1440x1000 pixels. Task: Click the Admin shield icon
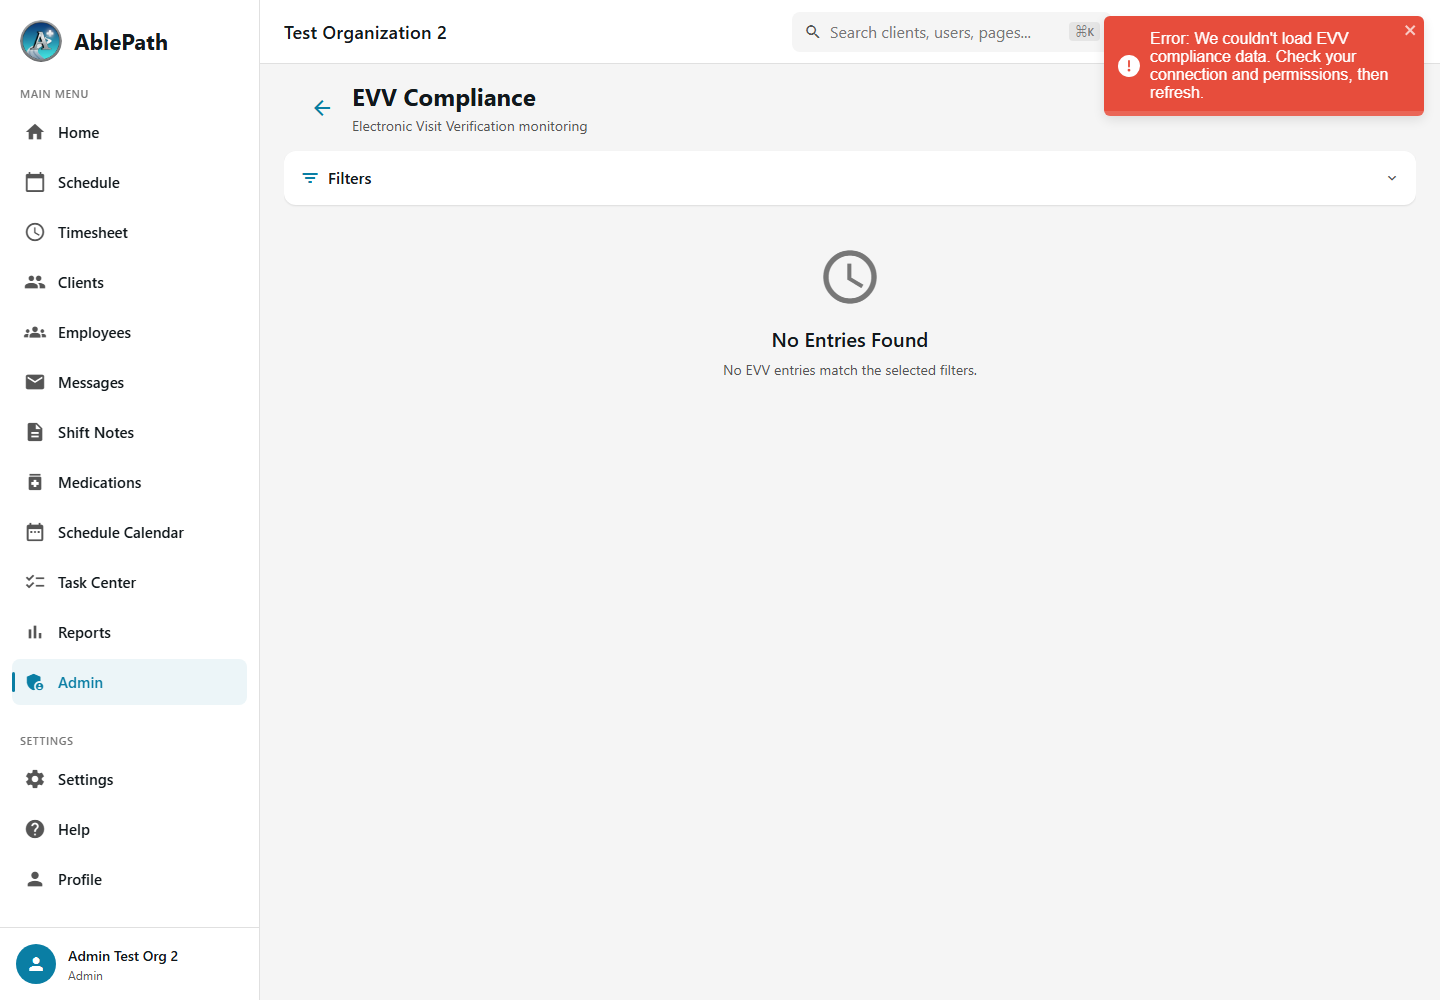[35, 682]
